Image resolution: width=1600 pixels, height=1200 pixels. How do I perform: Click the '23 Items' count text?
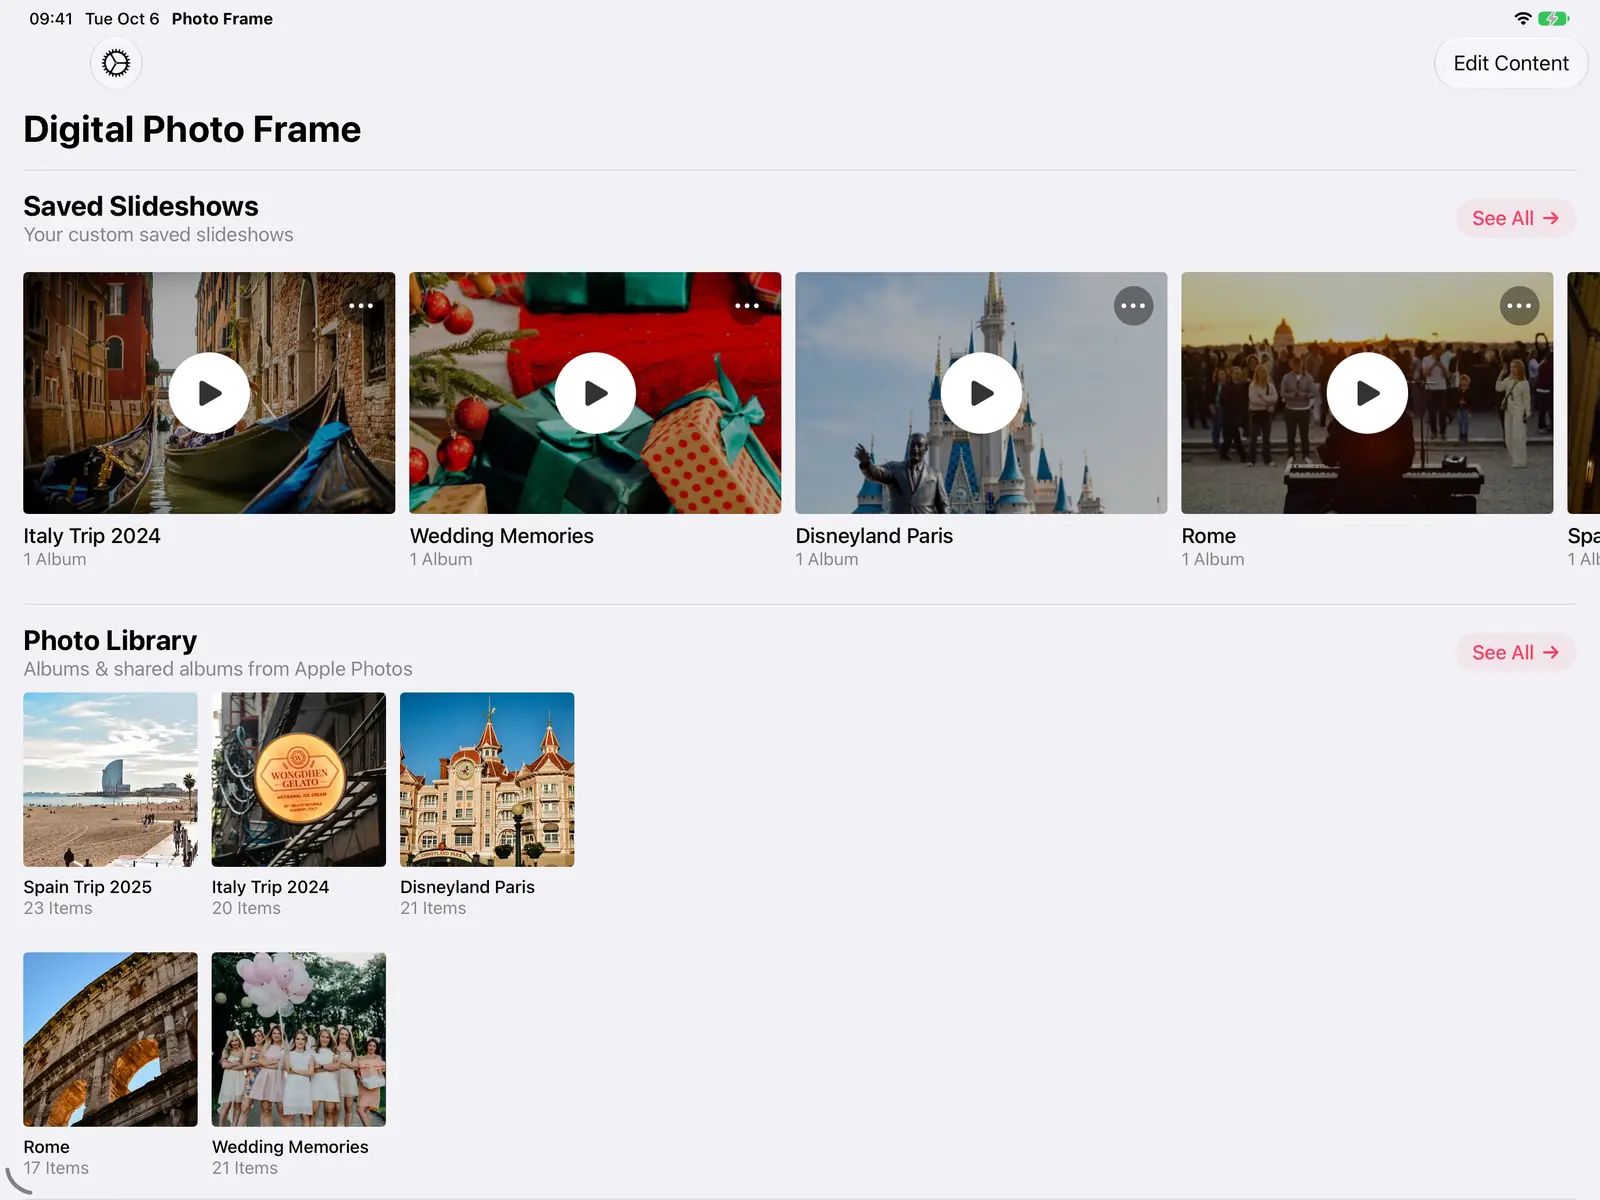[58, 908]
